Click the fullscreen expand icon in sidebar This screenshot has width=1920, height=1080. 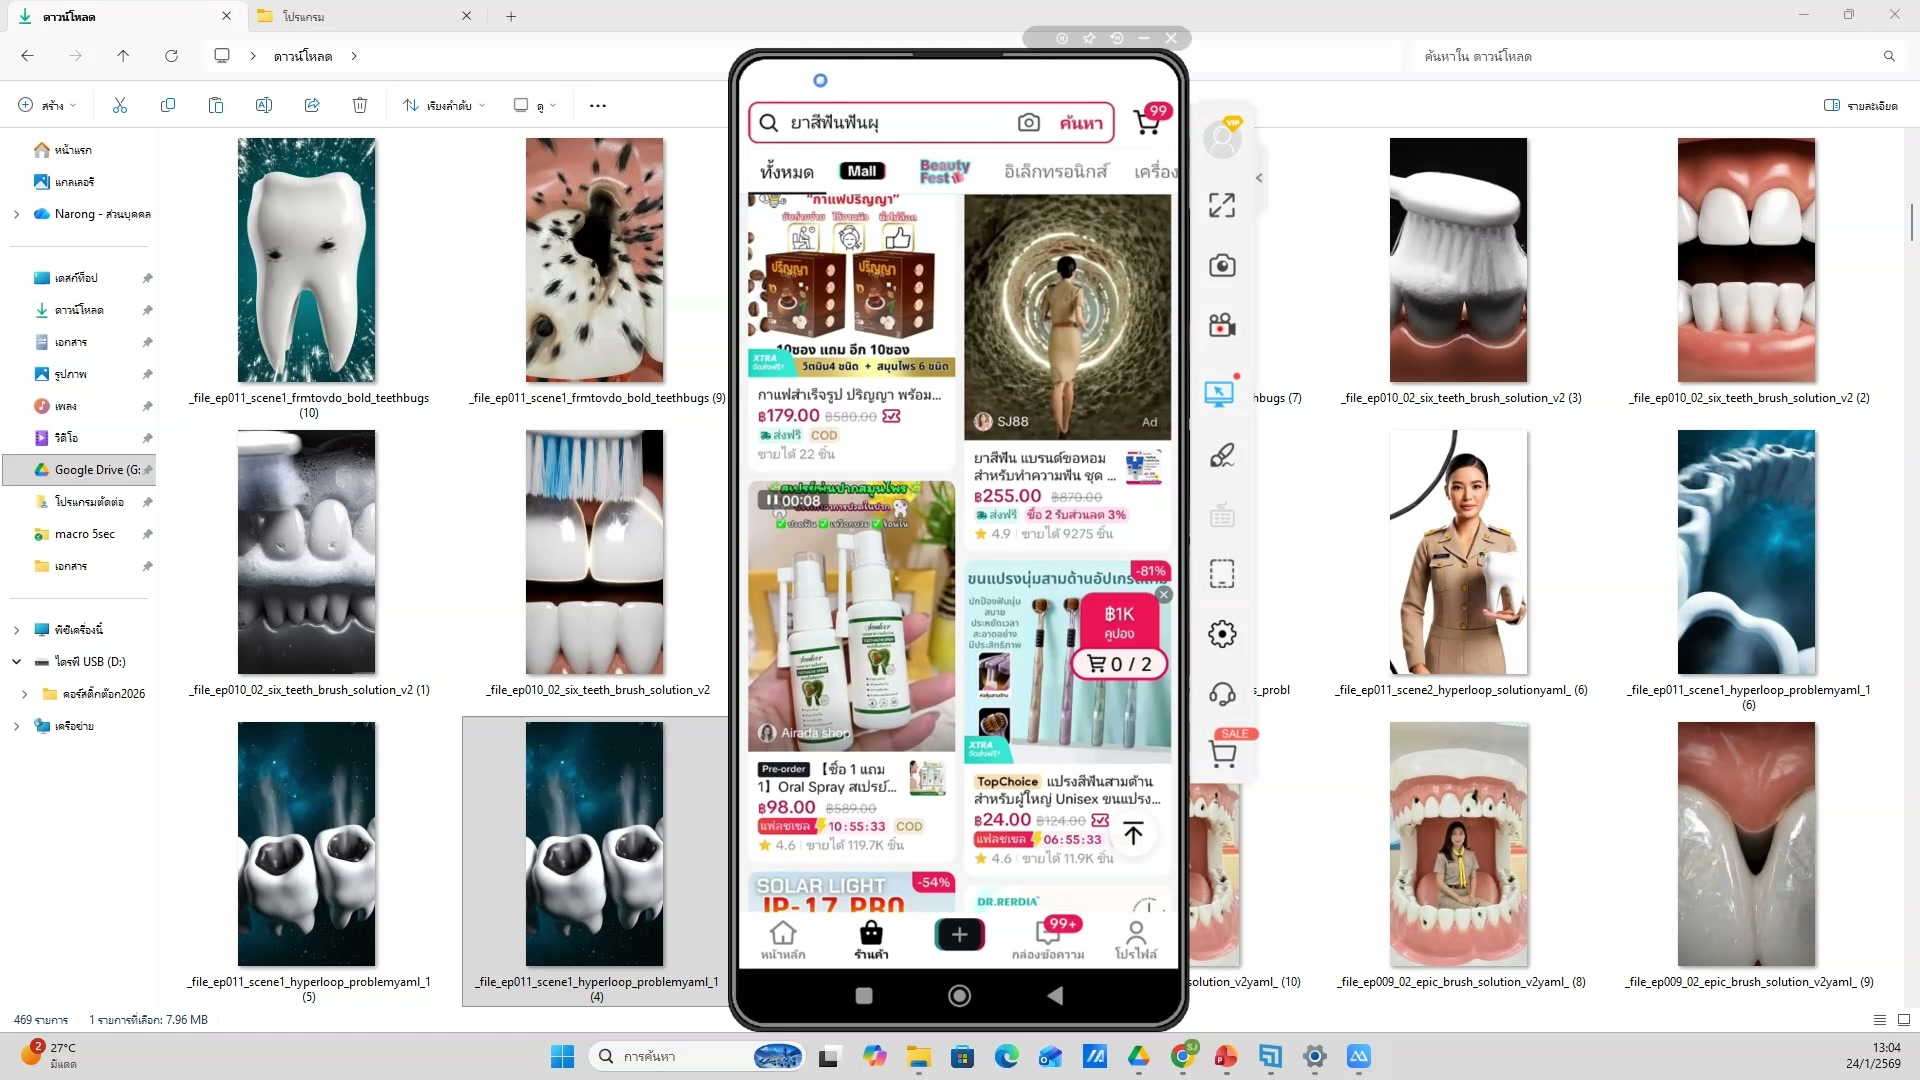tap(1221, 205)
